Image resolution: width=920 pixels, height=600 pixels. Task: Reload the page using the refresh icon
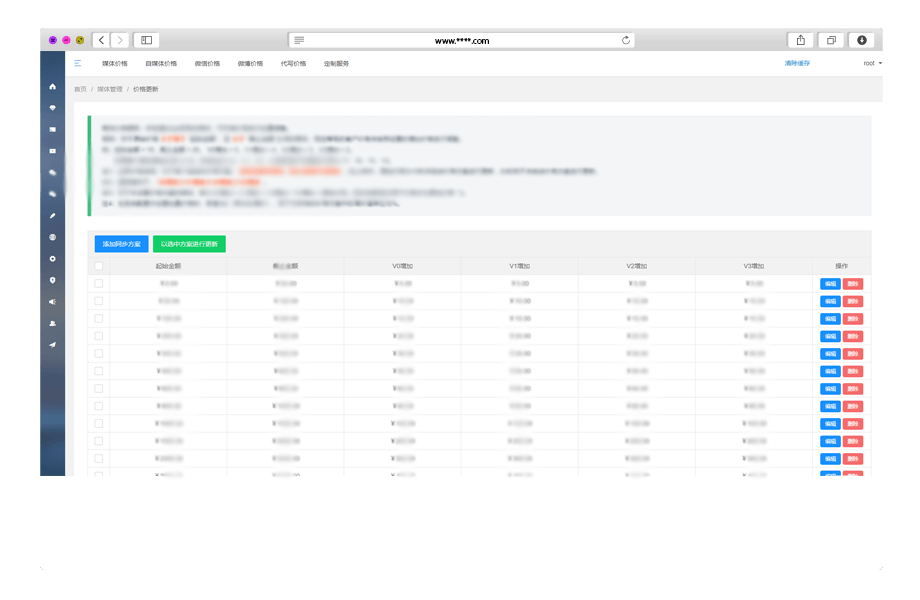click(x=626, y=40)
